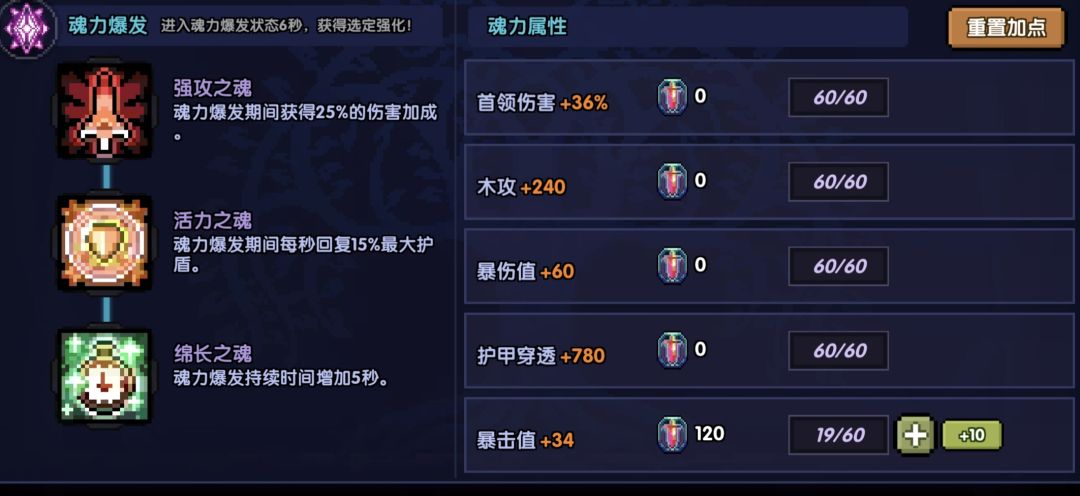Click the 魂力属性 header tab
The width and height of the screenshot is (1080, 496).
(527, 27)
